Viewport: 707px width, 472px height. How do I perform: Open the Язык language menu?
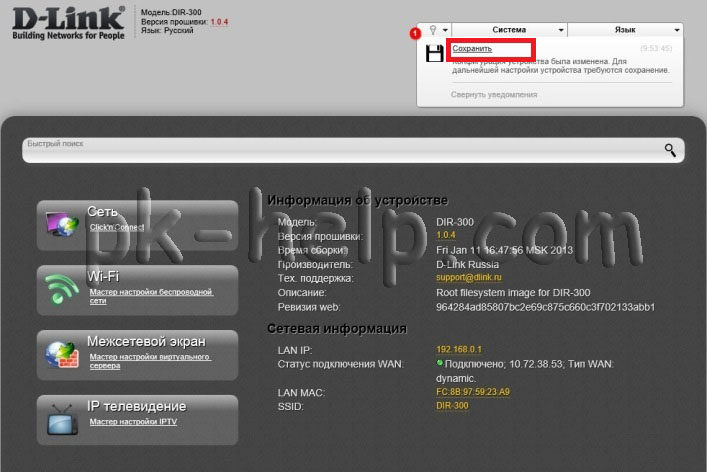pos(625,30)
